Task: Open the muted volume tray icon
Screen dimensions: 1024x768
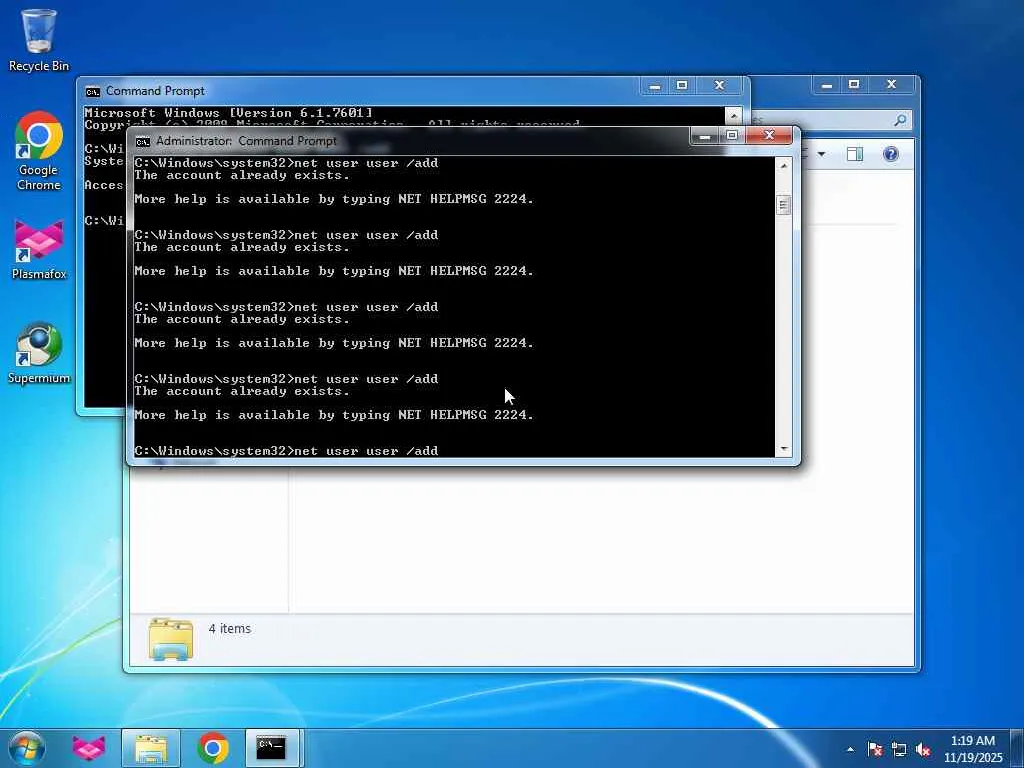Action: pyautogui.click(x=923, y=749)
